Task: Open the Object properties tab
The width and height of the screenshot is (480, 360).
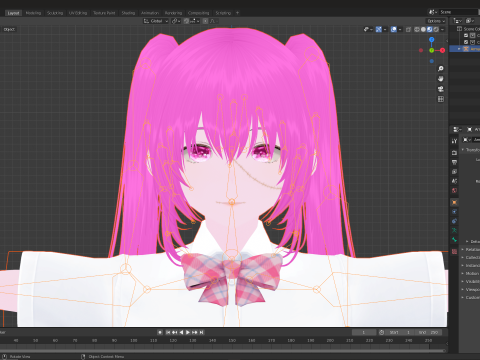Action: [454, 202]
